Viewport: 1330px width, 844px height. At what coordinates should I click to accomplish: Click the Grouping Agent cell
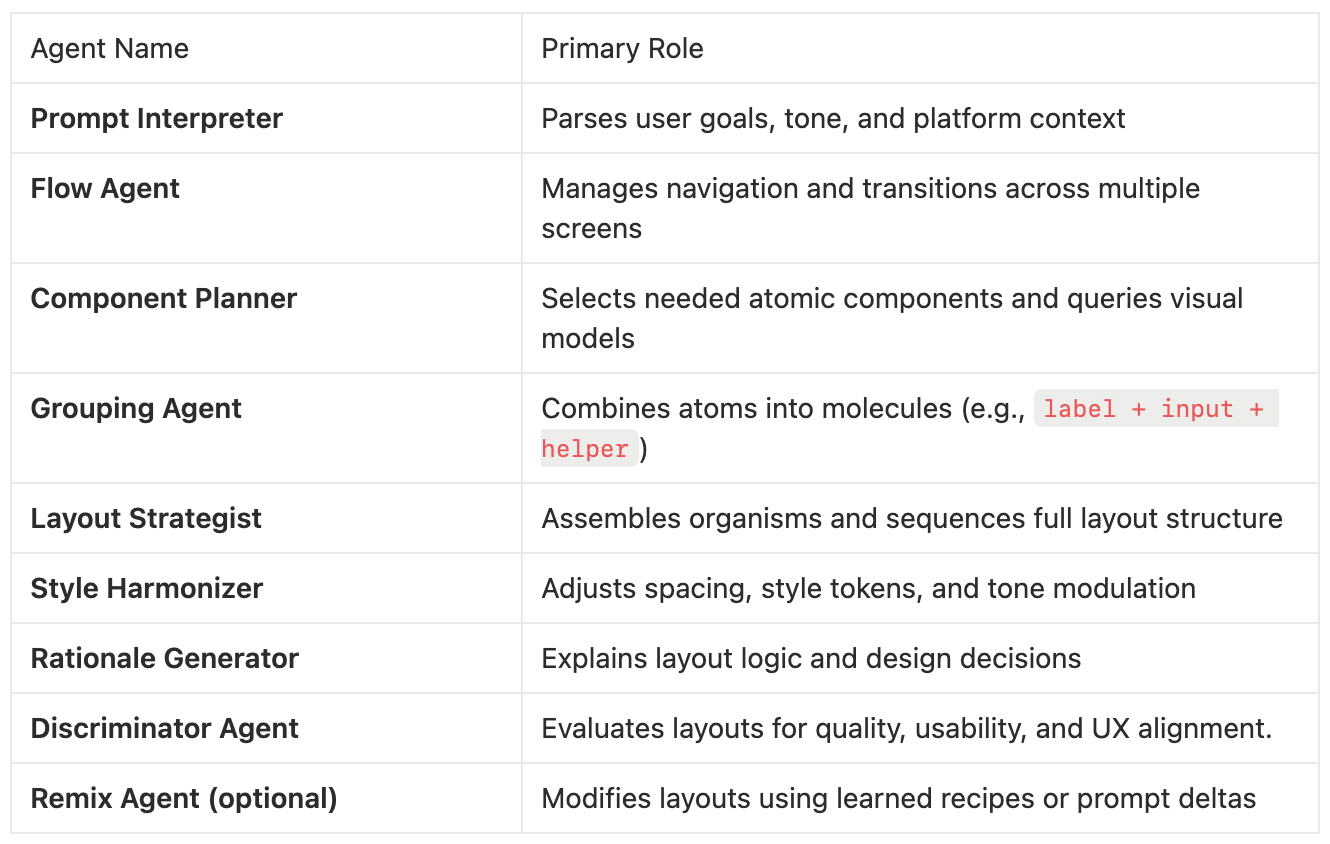pyautogui.click(x=136, y=409)
